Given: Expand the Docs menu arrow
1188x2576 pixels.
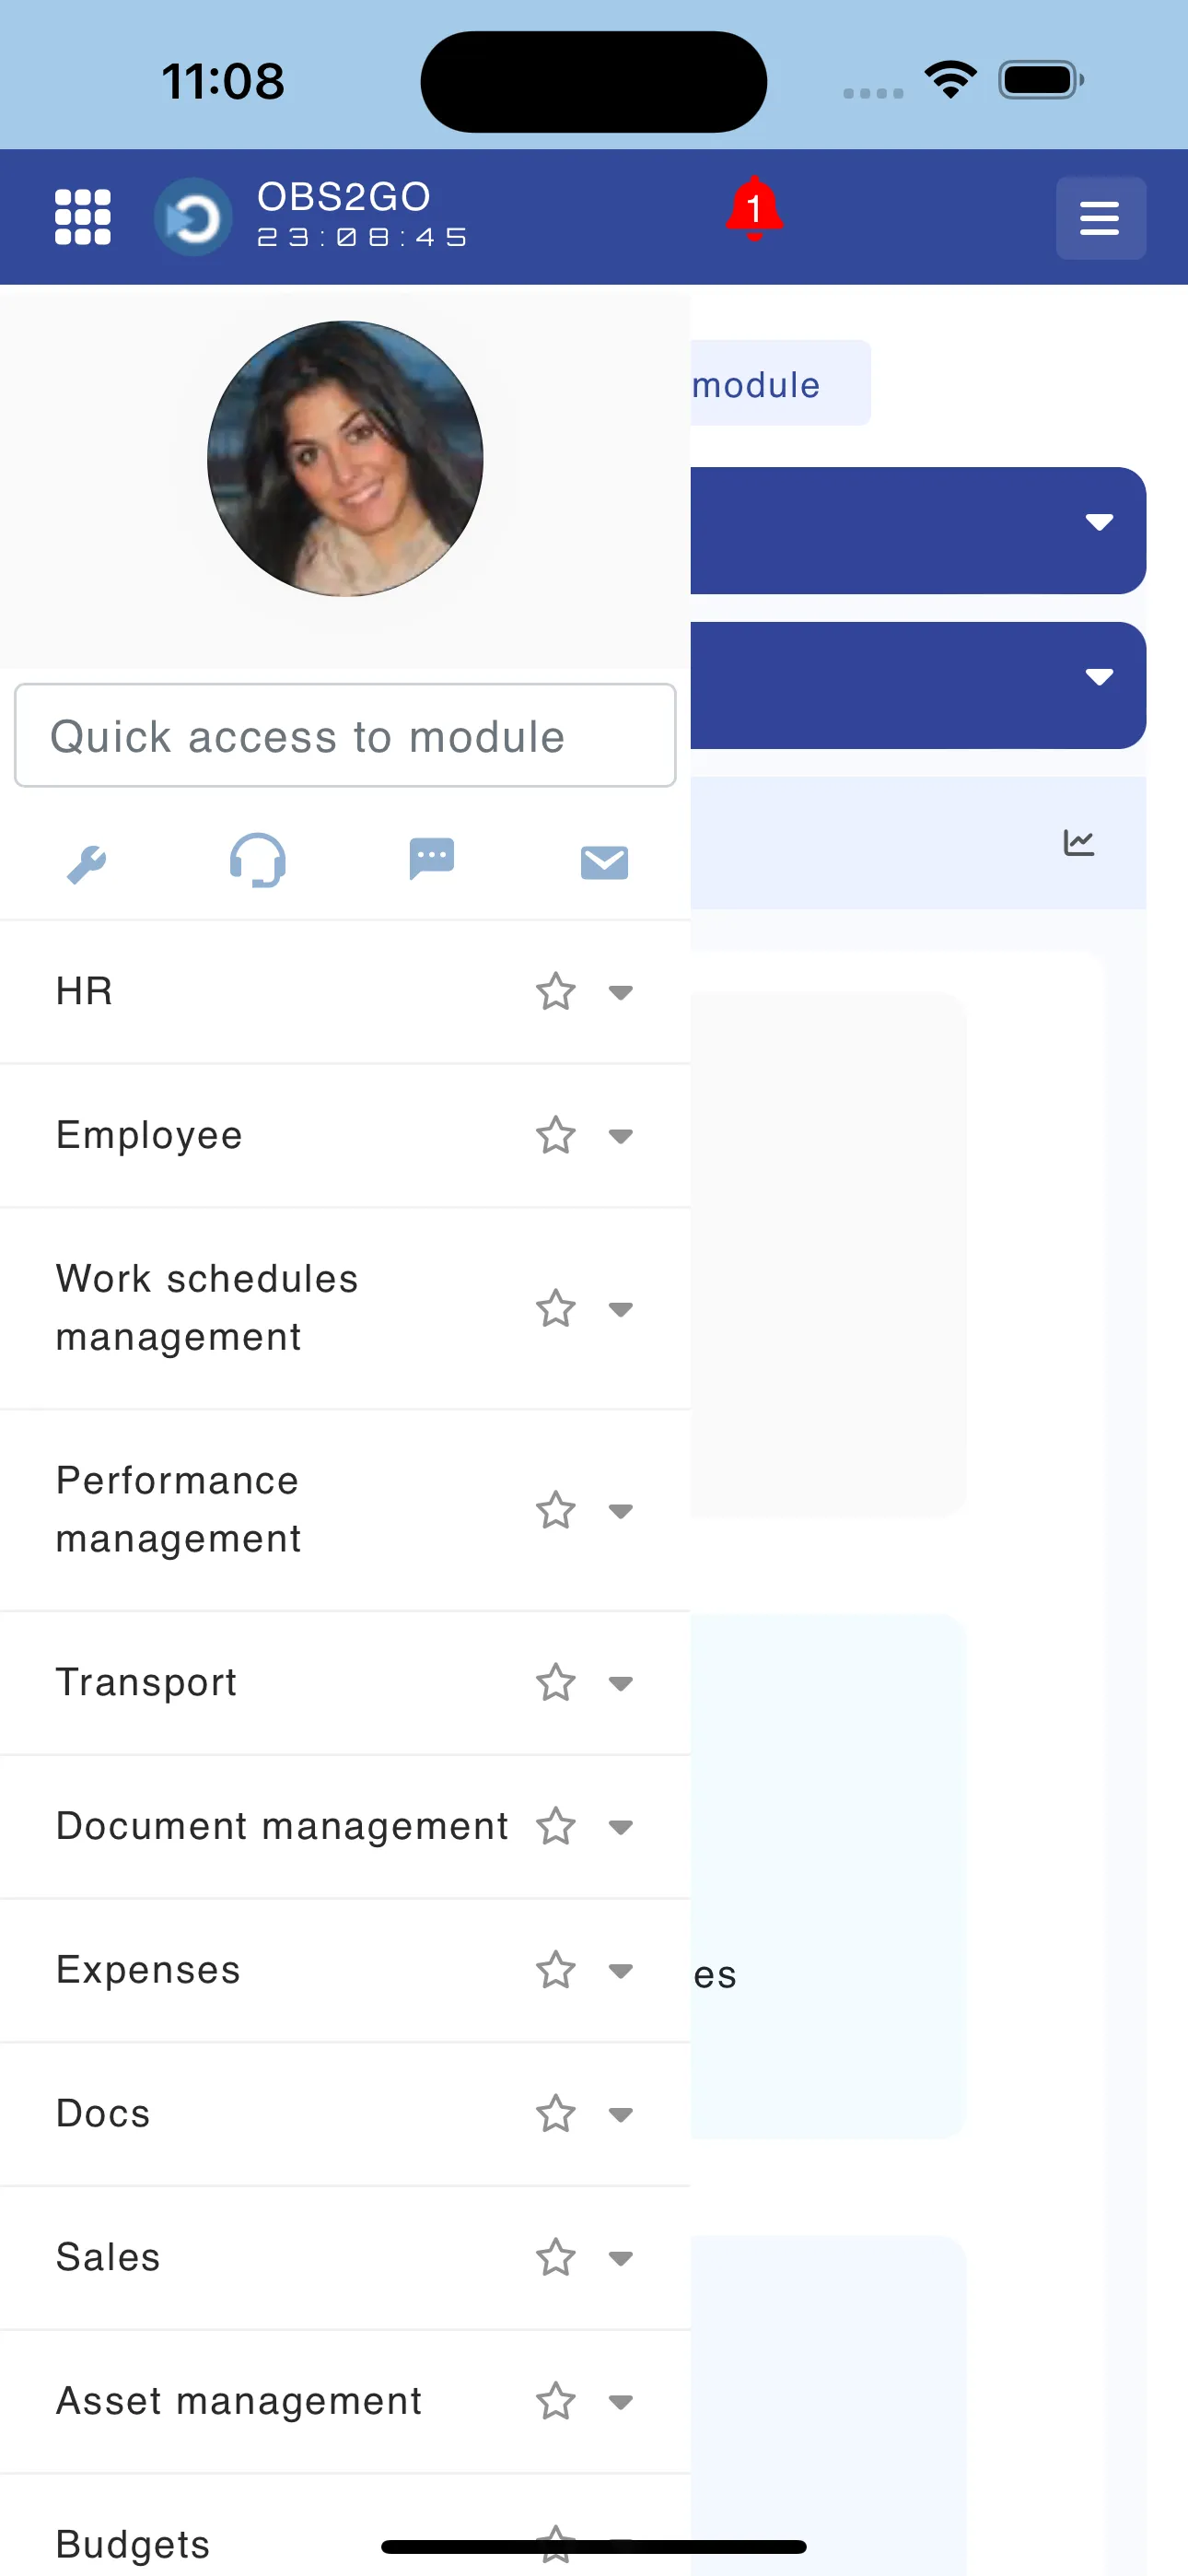Looking at the screenshot, I should (621, 2114).
